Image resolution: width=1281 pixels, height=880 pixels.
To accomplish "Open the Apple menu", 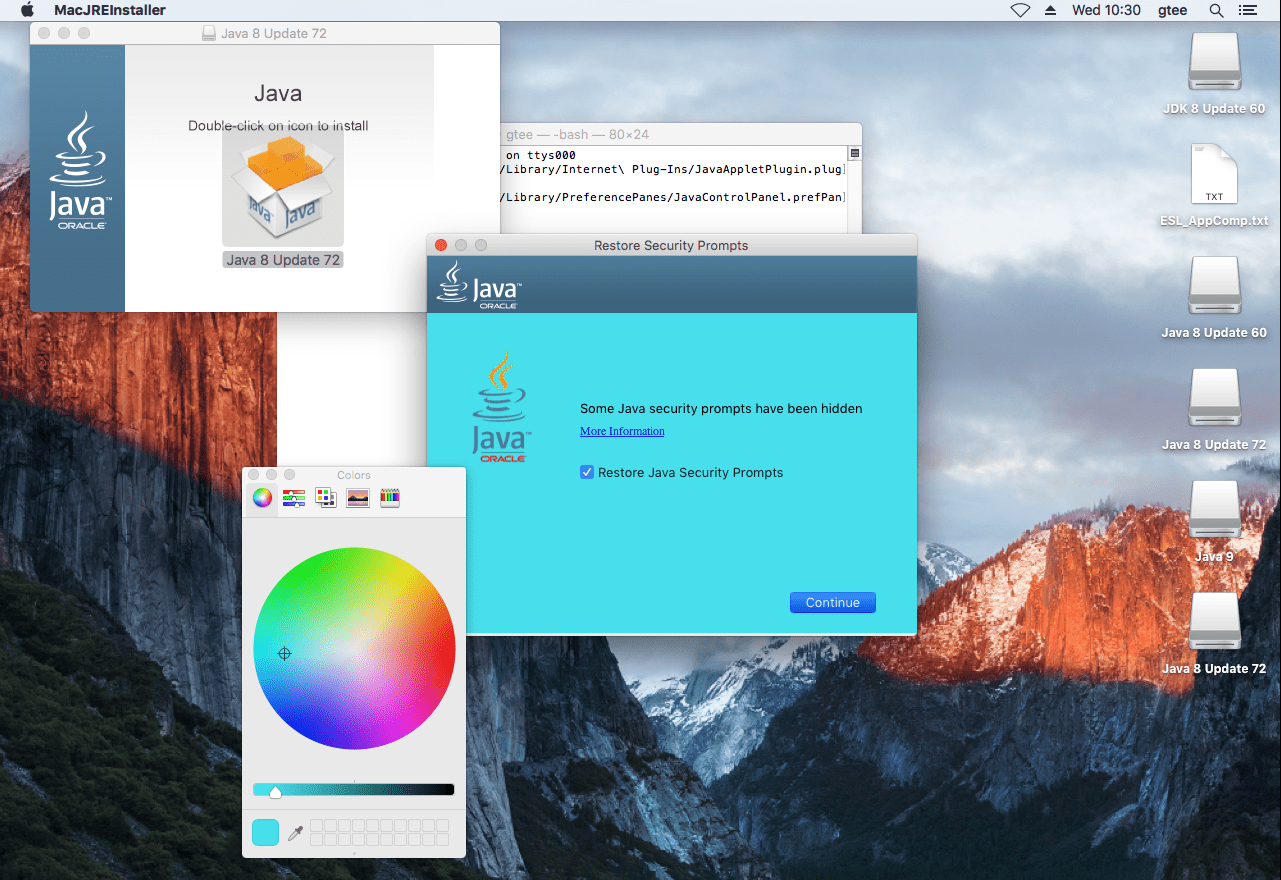I will [x=26, y=10].
